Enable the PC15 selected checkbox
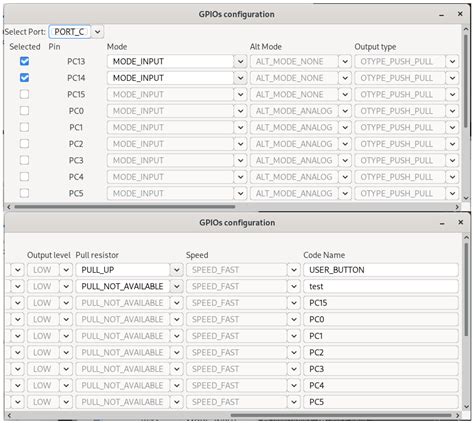 tap(24, 94)
